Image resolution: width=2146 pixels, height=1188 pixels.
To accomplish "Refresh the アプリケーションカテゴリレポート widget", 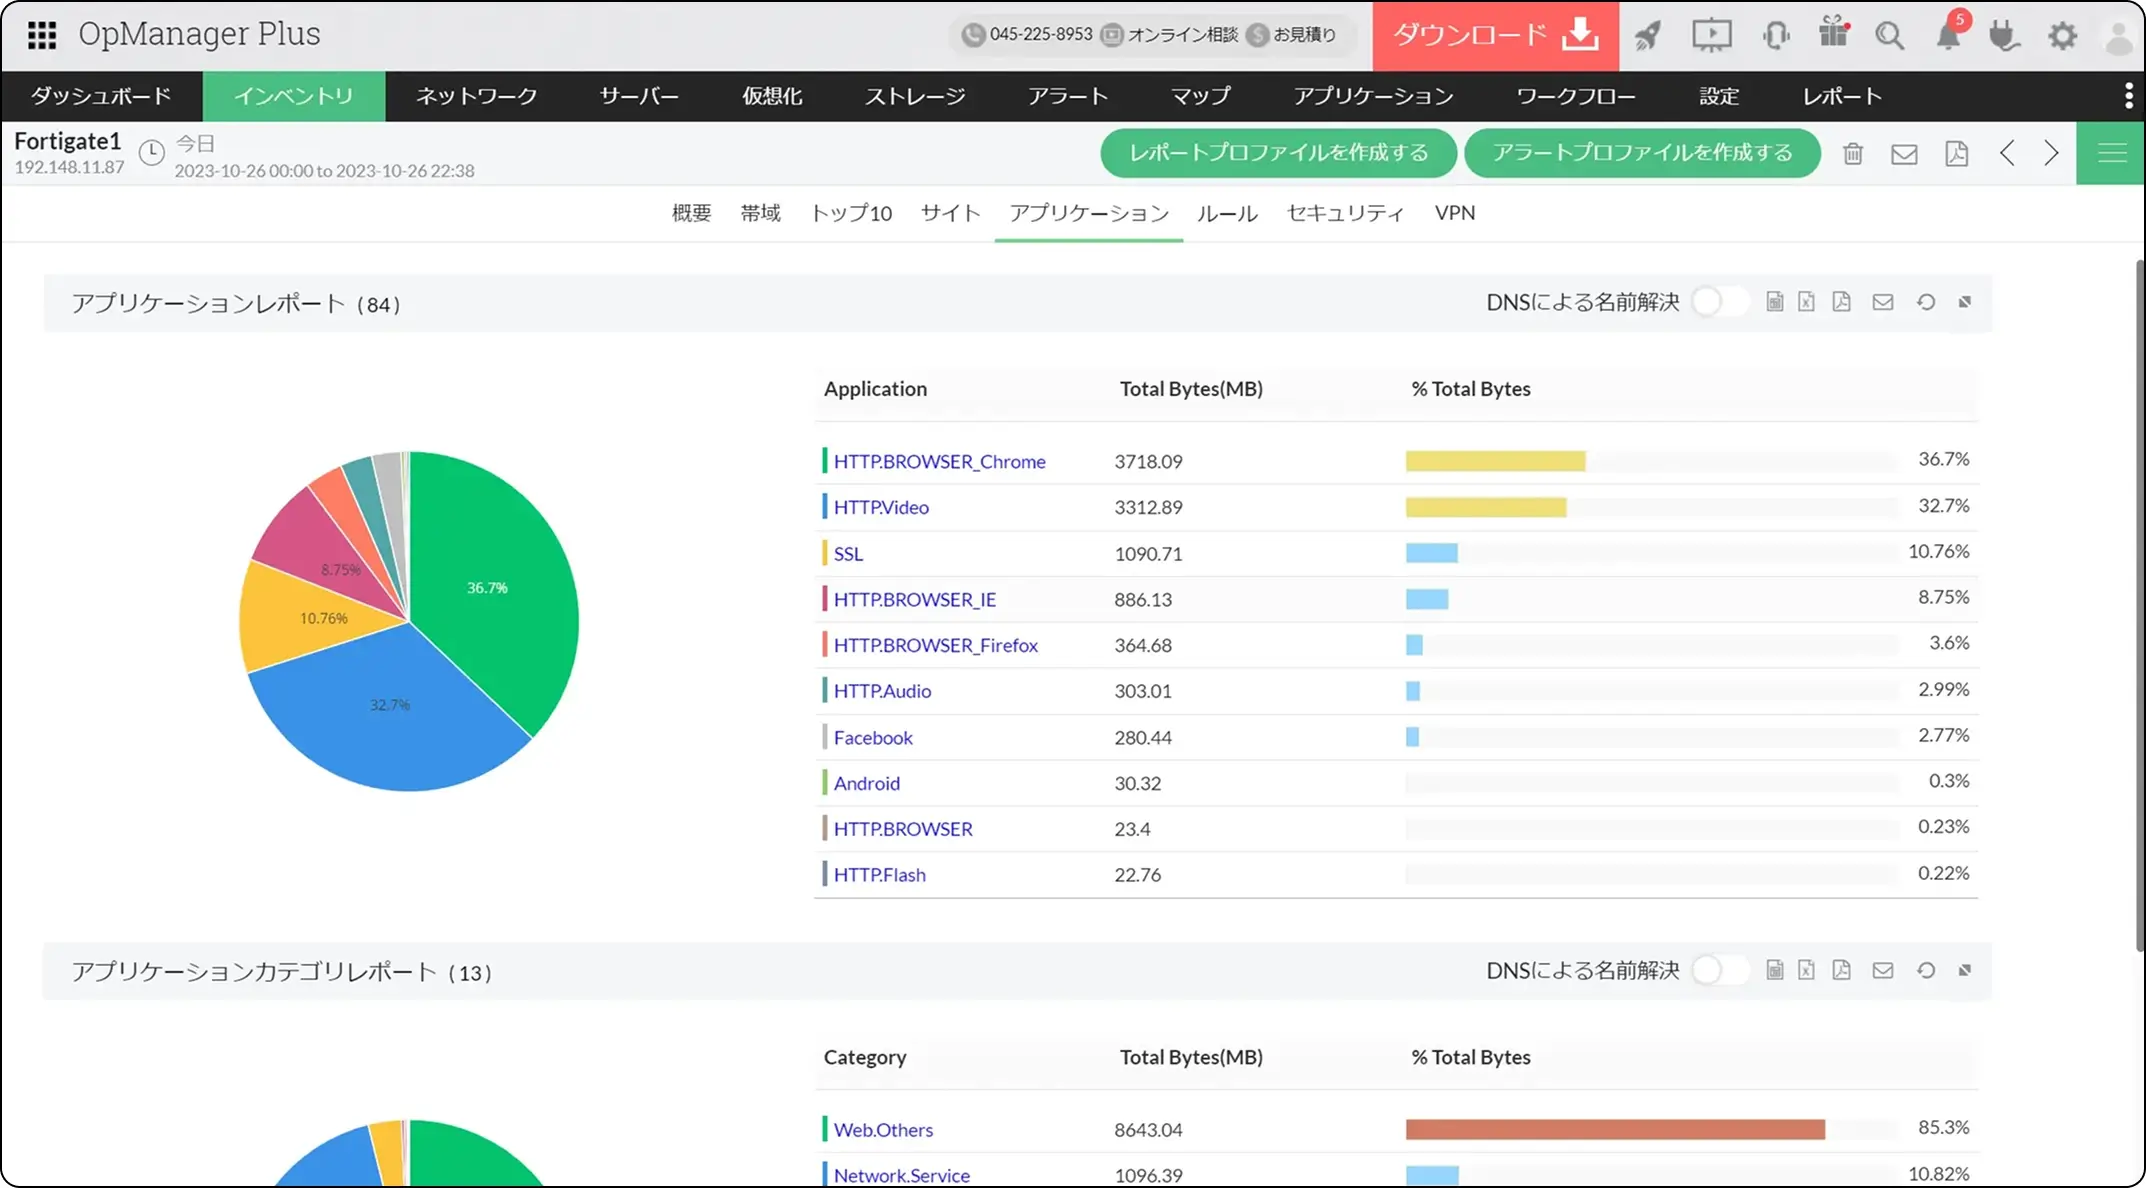I will tap(1926, 970).
